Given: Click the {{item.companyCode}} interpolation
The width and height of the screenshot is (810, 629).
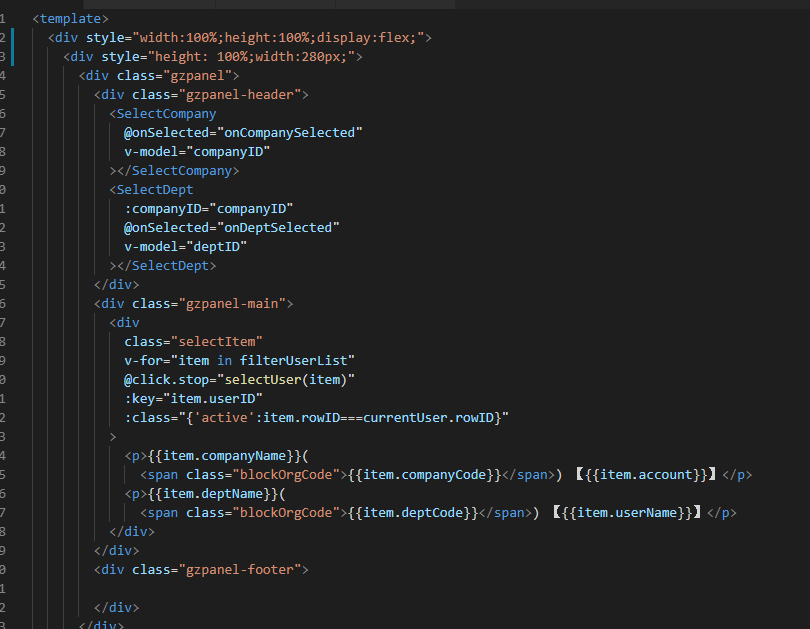Looking at the screenshot, I should [424, 475].
